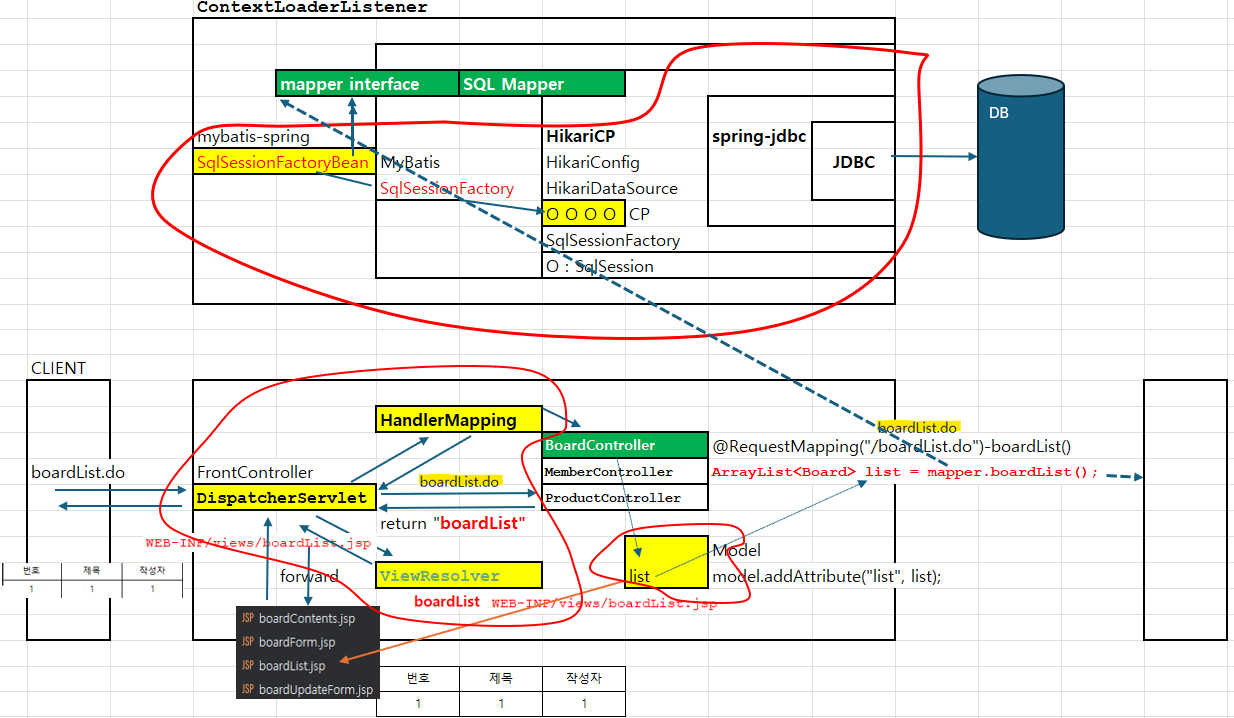
Task: Select the 번호 header in the CLIENT table
Action: coord(31,572)
